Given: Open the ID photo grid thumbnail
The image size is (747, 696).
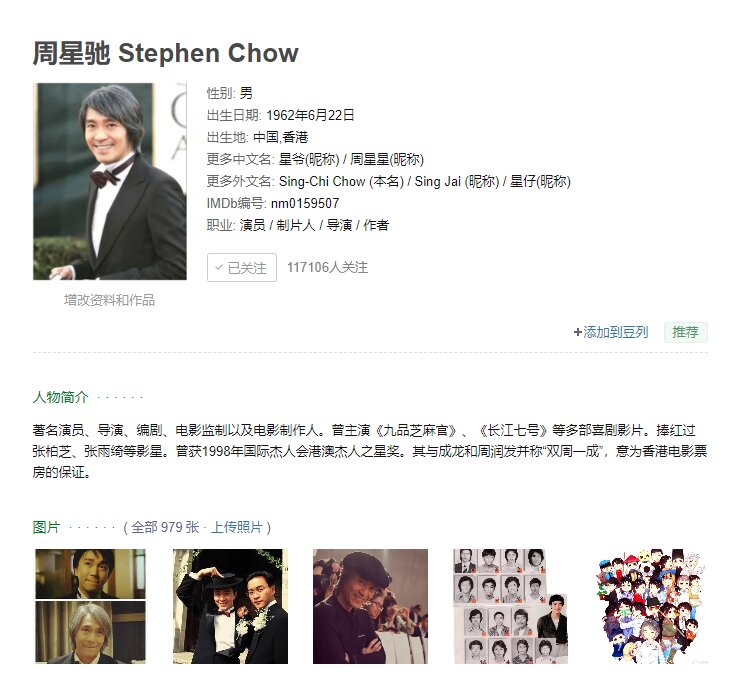Looking at the screenshot, I should [x=511, y=606].
